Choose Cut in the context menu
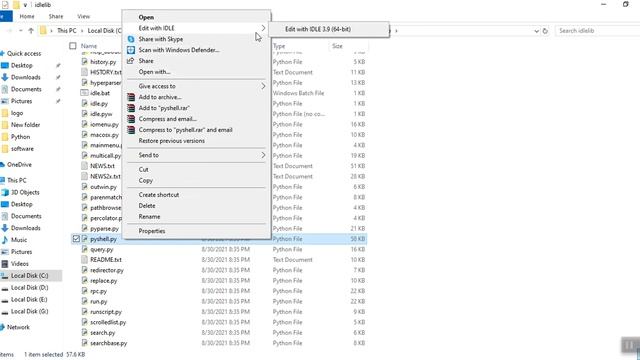640x360 pixels. [143, 169]
